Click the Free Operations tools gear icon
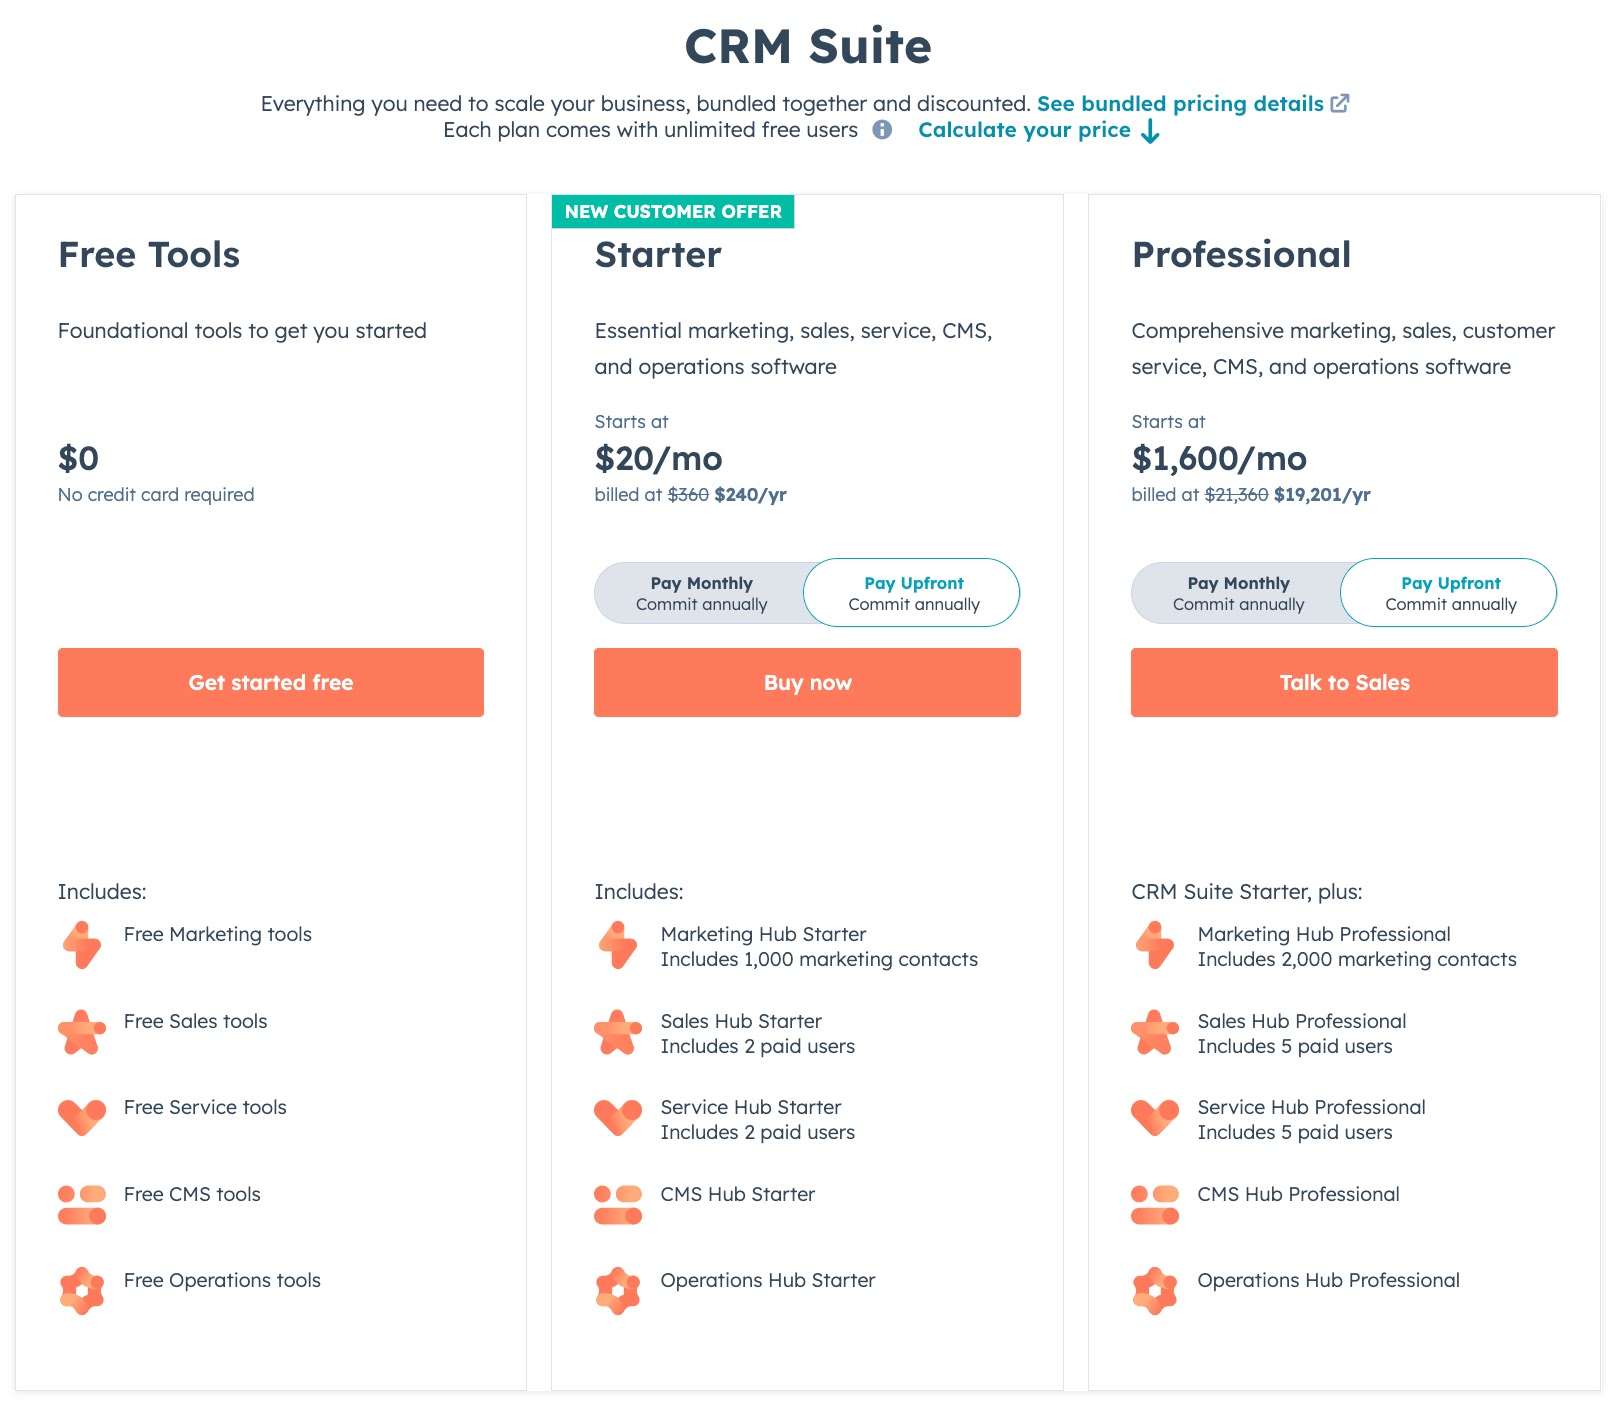1618x1408 pixels. pos(82,1291)
